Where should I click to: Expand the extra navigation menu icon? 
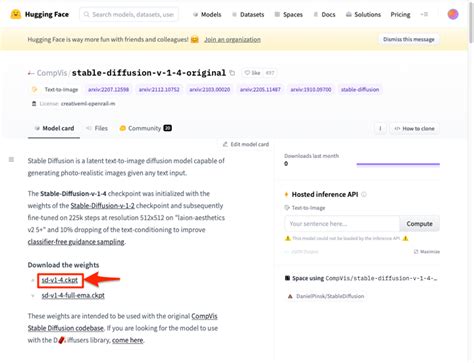tap(424, 14)
